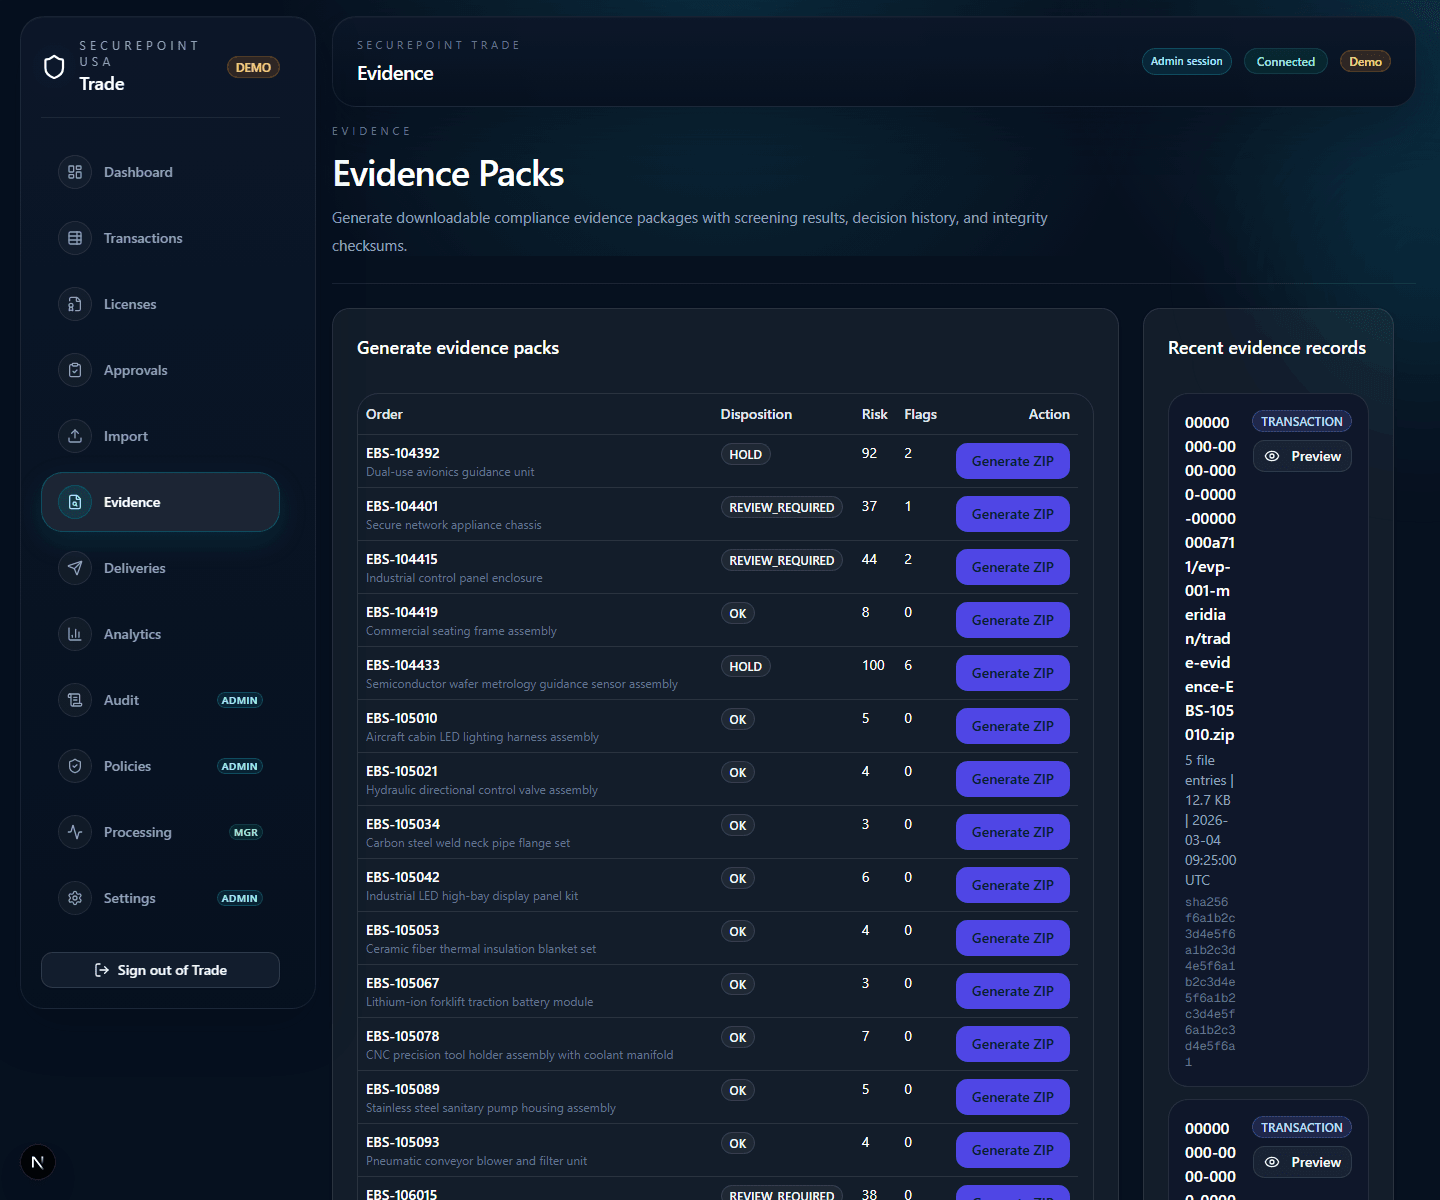This screenshot has height=1200, width=1440.
Task: Click first TRANSACTION tag in recent records
Action: pyautogui.click(x=1302, y=421)
